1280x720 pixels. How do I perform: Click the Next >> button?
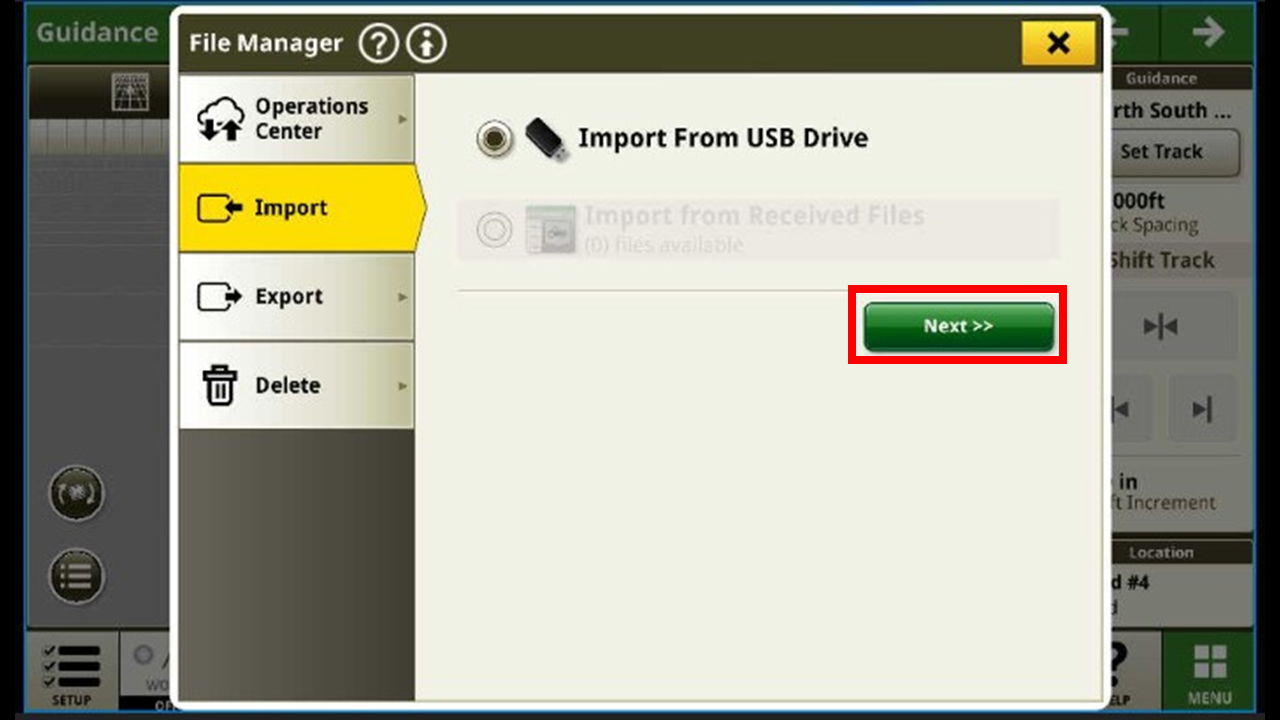[959, 326]
